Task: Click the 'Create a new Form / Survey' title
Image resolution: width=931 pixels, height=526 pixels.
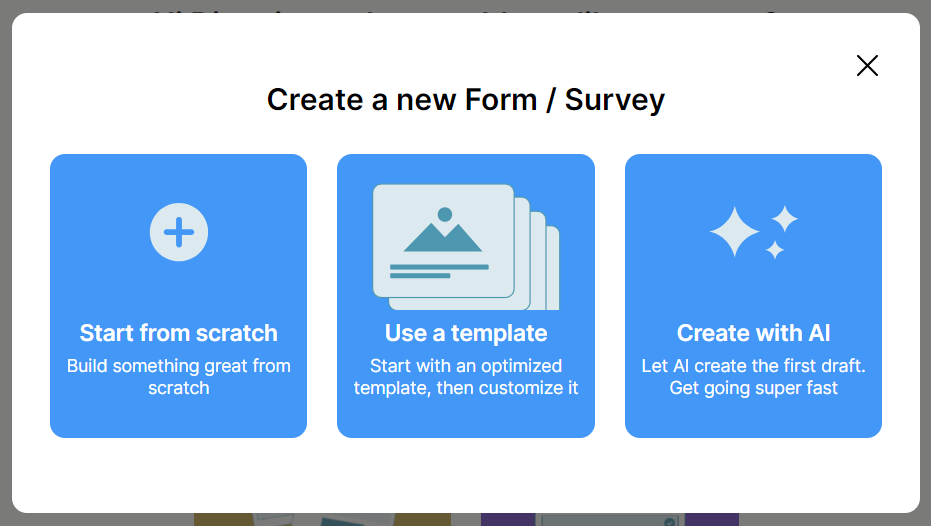Action: [x=466, y=100]
